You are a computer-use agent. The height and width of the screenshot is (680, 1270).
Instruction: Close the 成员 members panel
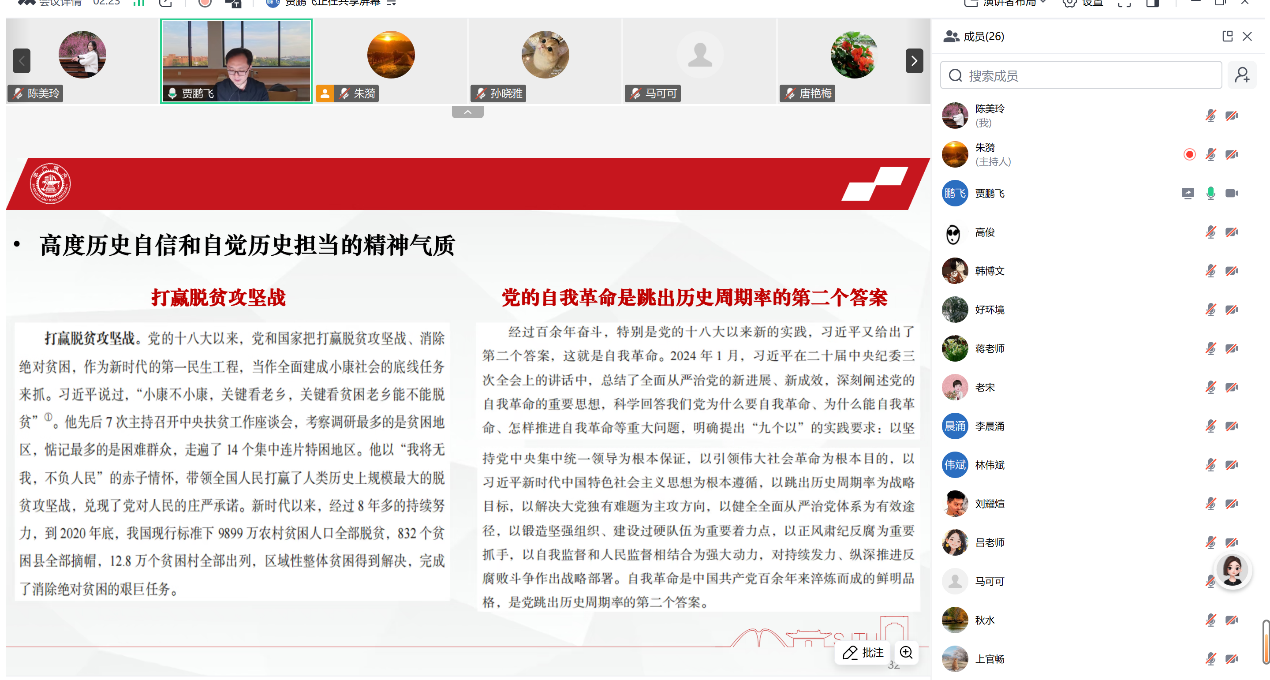point(1247,37)
